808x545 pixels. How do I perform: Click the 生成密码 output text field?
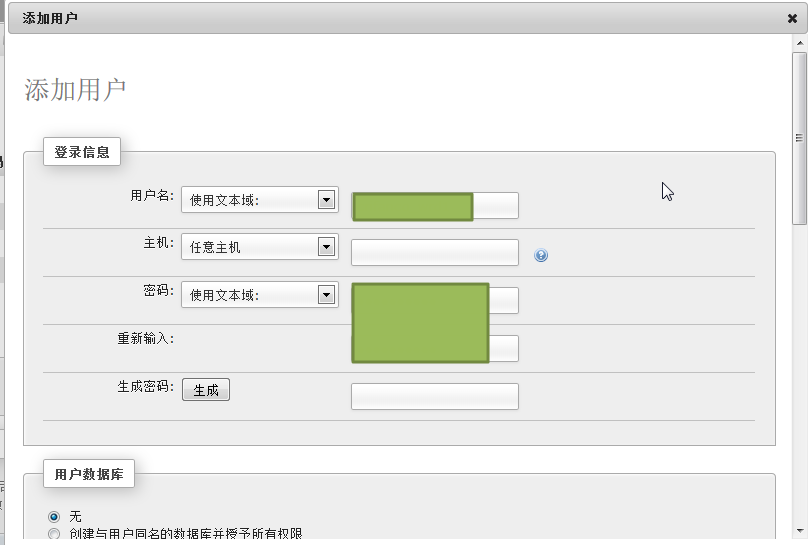pyautogui.click(x=434, y=396)
